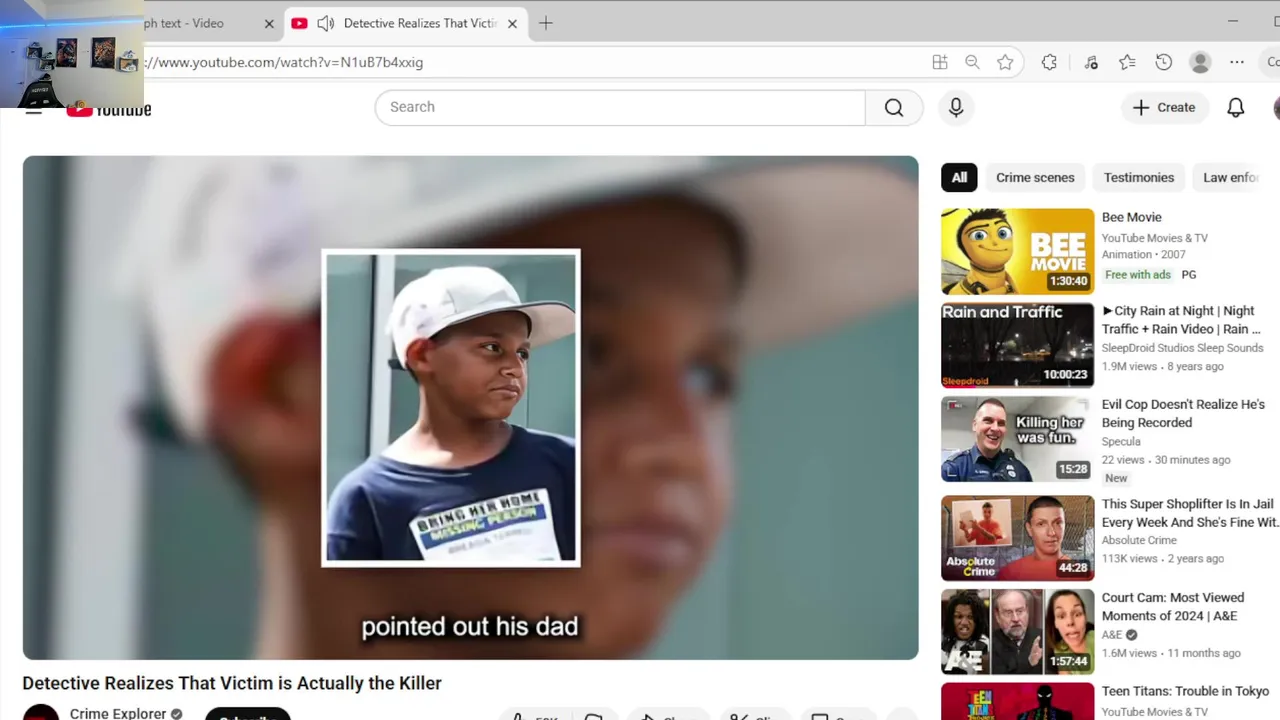The height and width of the screenshot is (720, 1280).
Task: Select the 'Testimonies' filter chip
Action: pos(1139,177)
